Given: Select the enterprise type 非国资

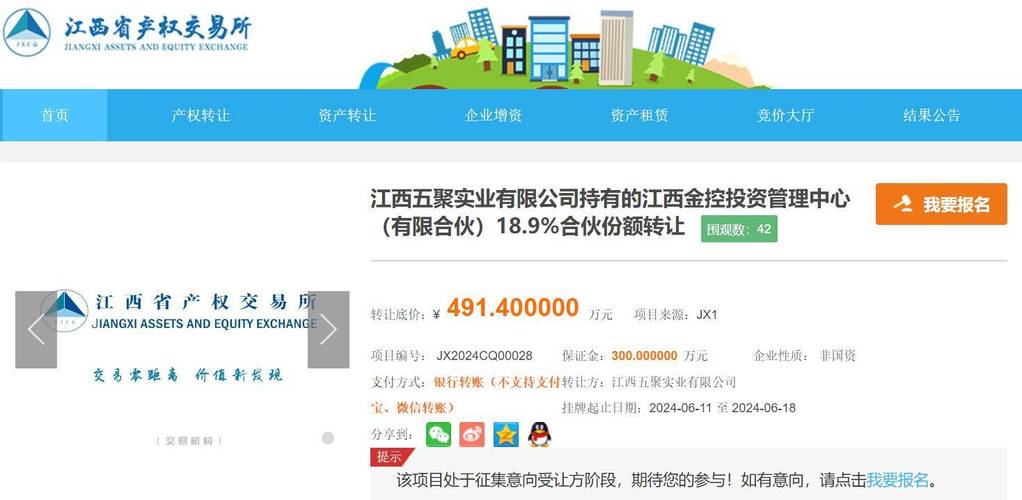Looking at the screenshot, I should tap(838, 356).
